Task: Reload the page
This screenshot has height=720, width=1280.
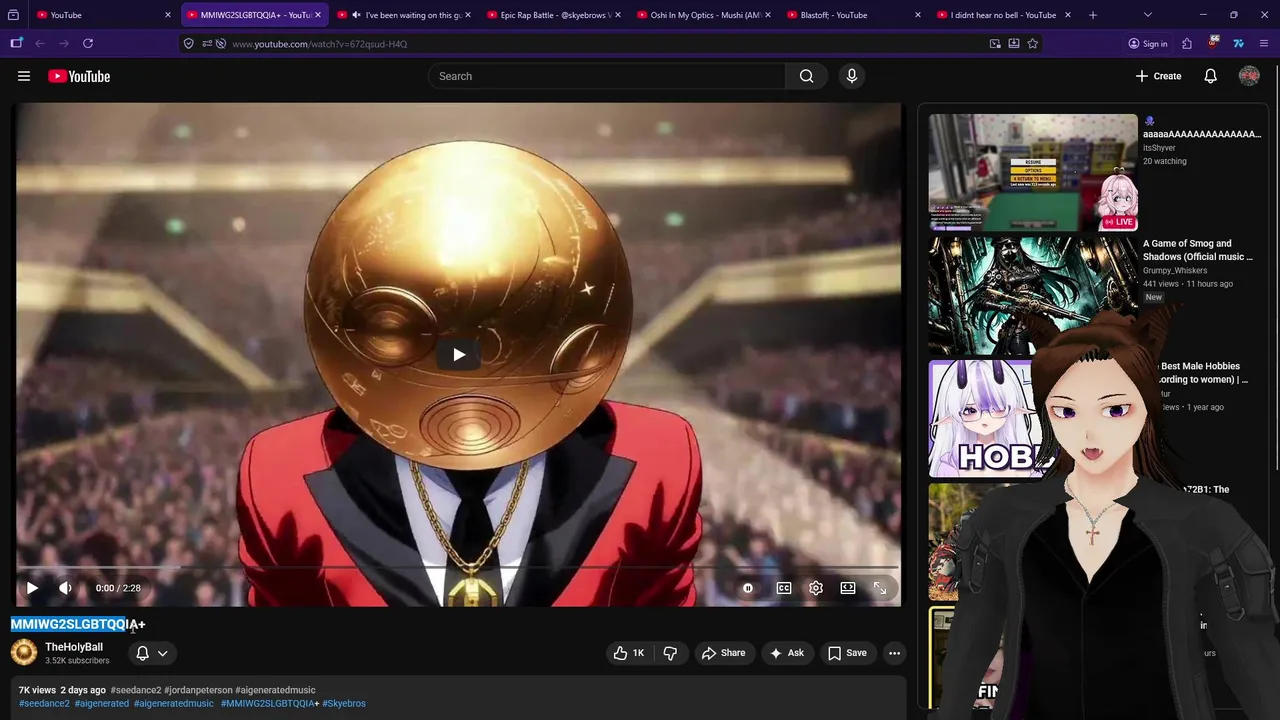Action: pos(88,43)
